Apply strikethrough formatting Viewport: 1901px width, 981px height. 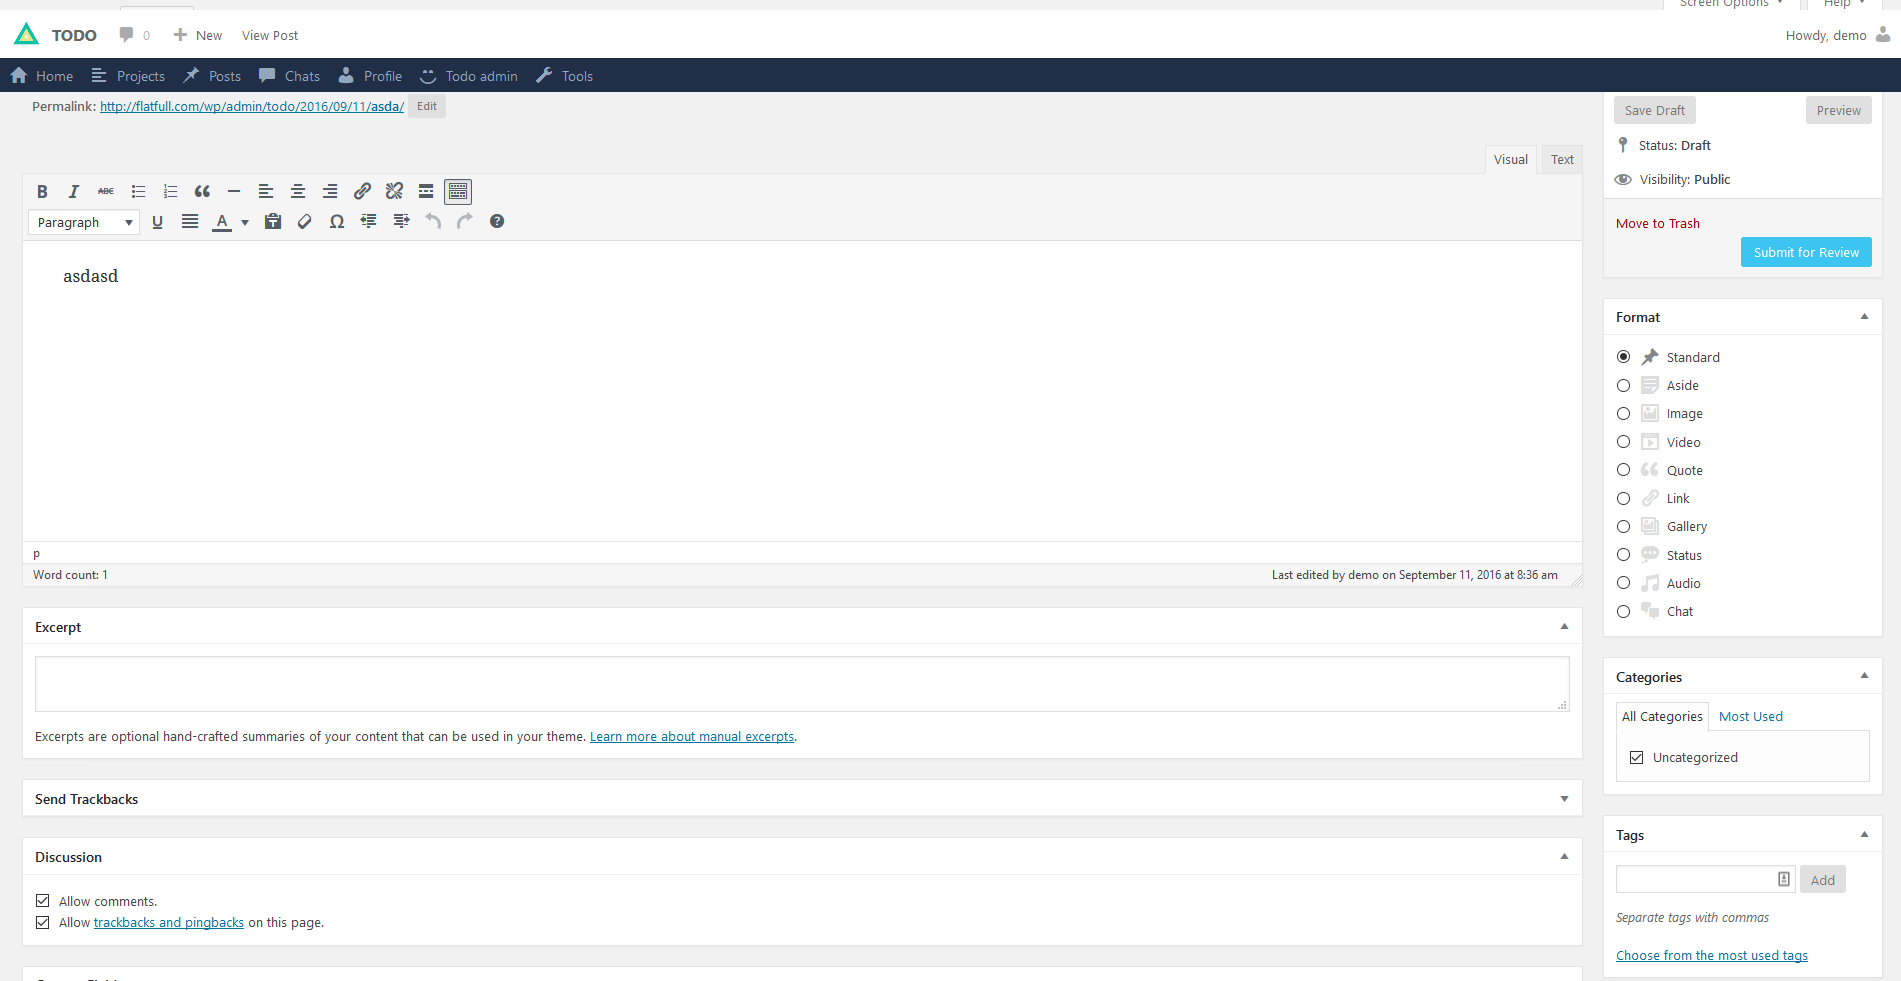pos(106,191)
